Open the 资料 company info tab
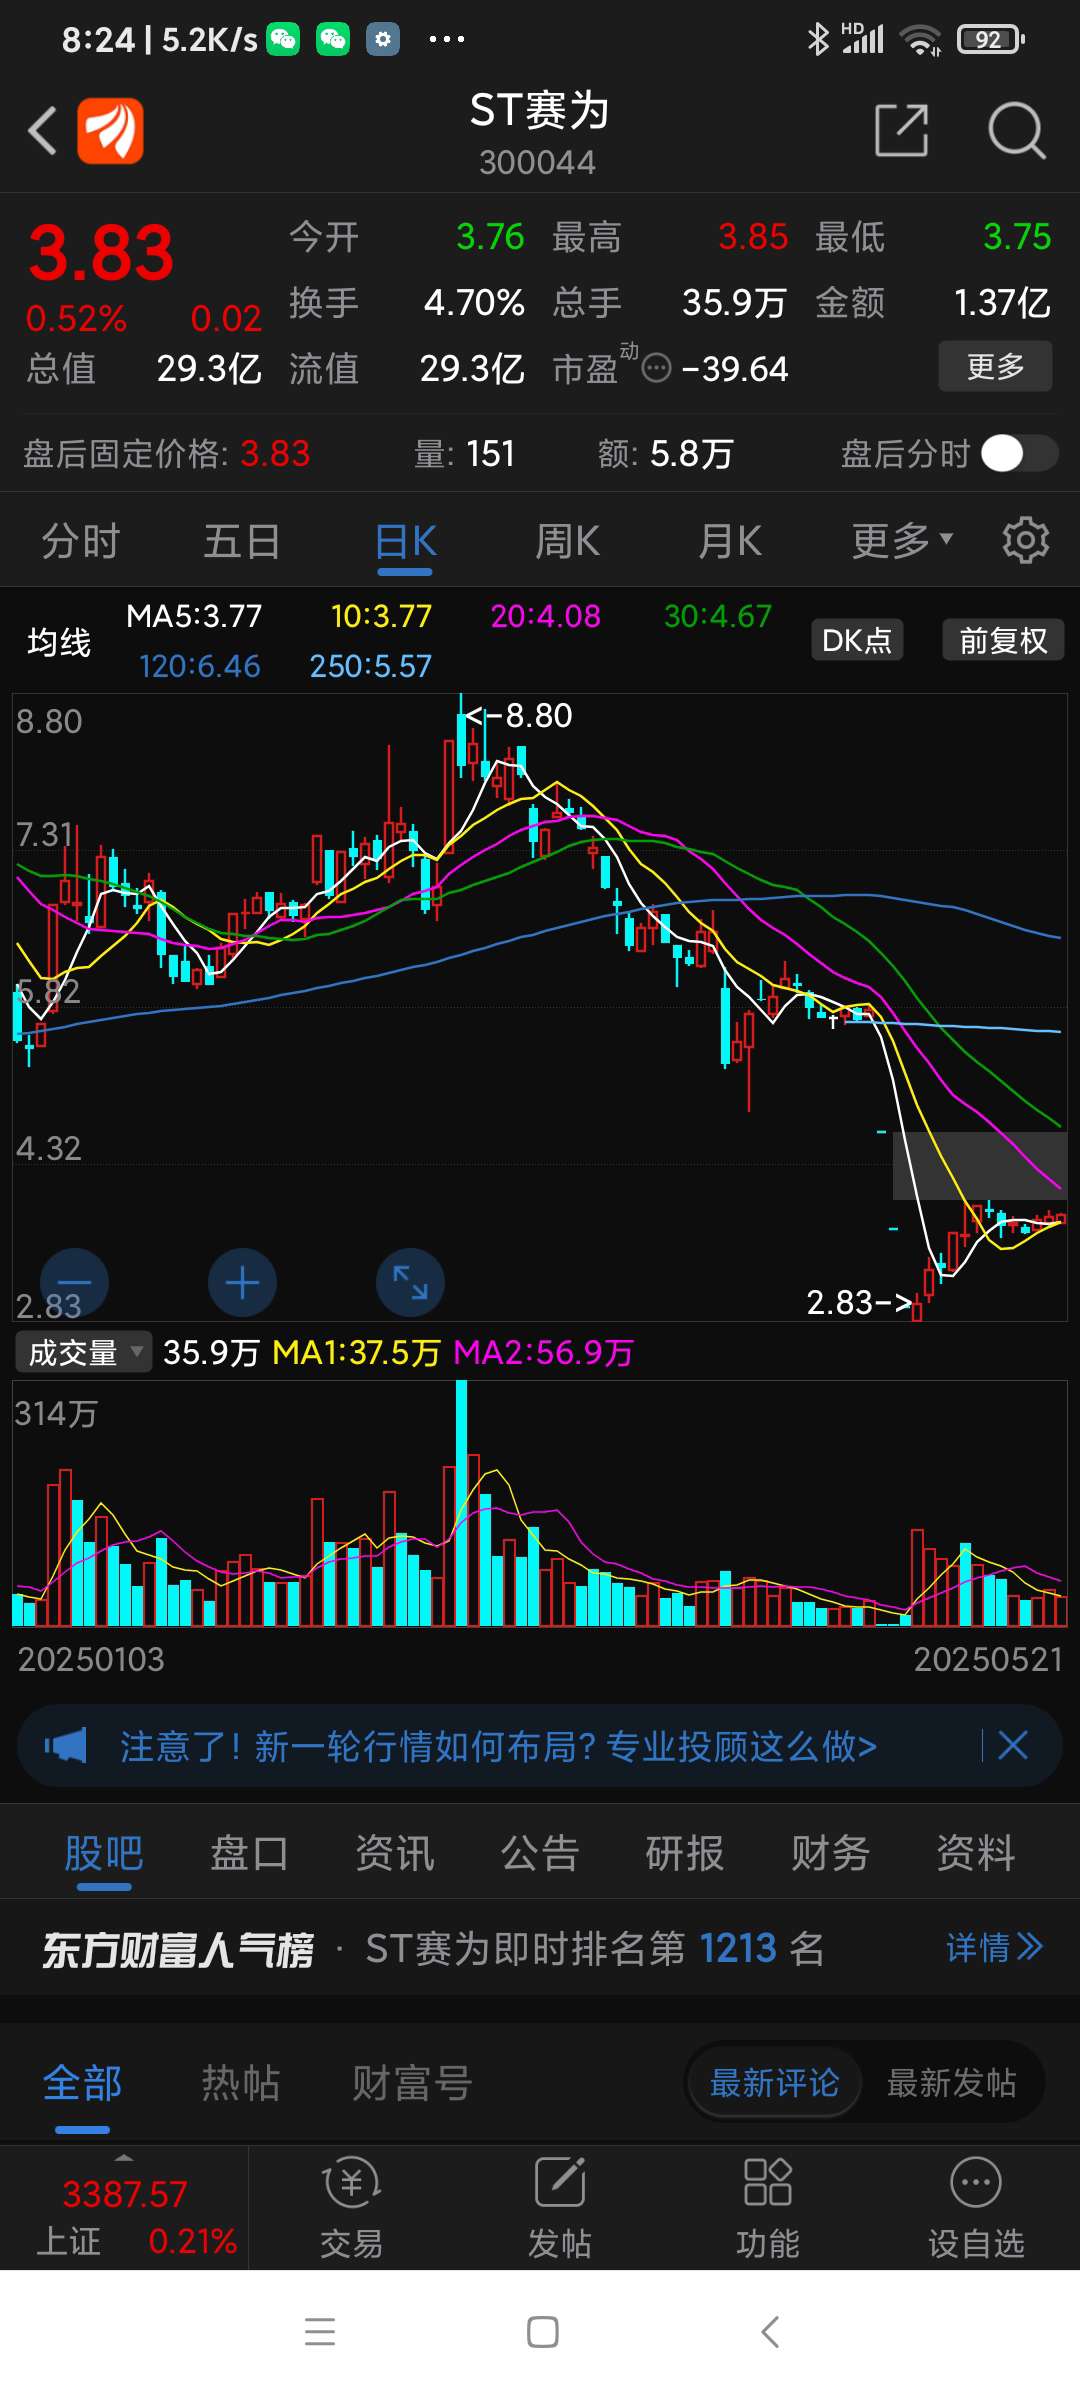The width and height of the screenshot is (1080, 2400). pos(975,1853)
